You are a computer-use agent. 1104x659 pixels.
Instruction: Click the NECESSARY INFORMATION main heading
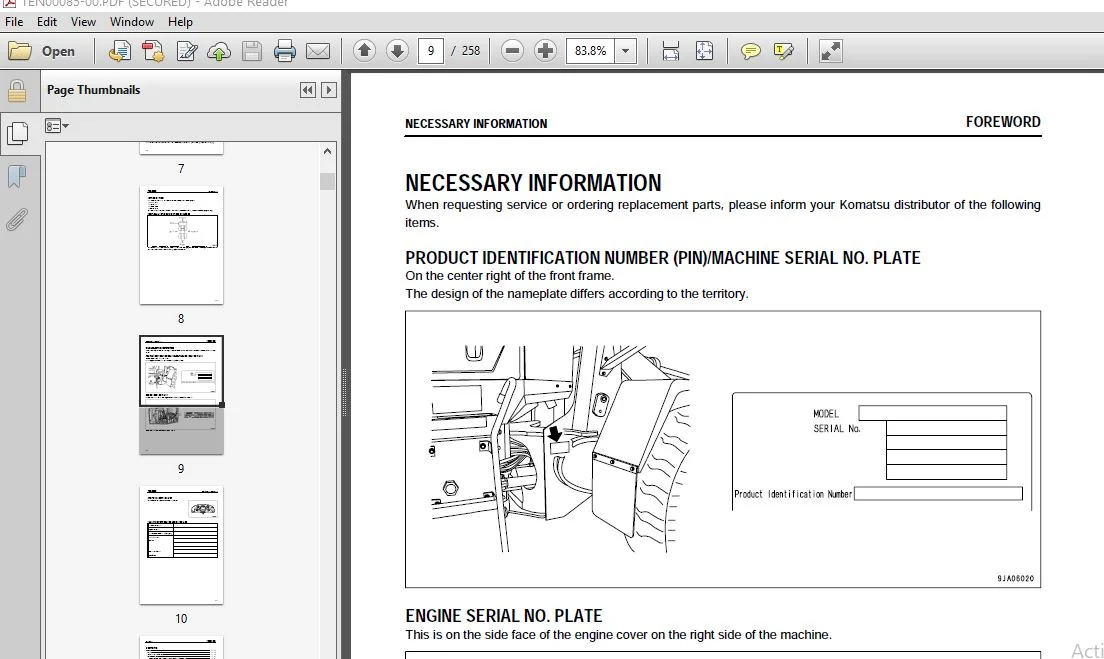[534, 183]
